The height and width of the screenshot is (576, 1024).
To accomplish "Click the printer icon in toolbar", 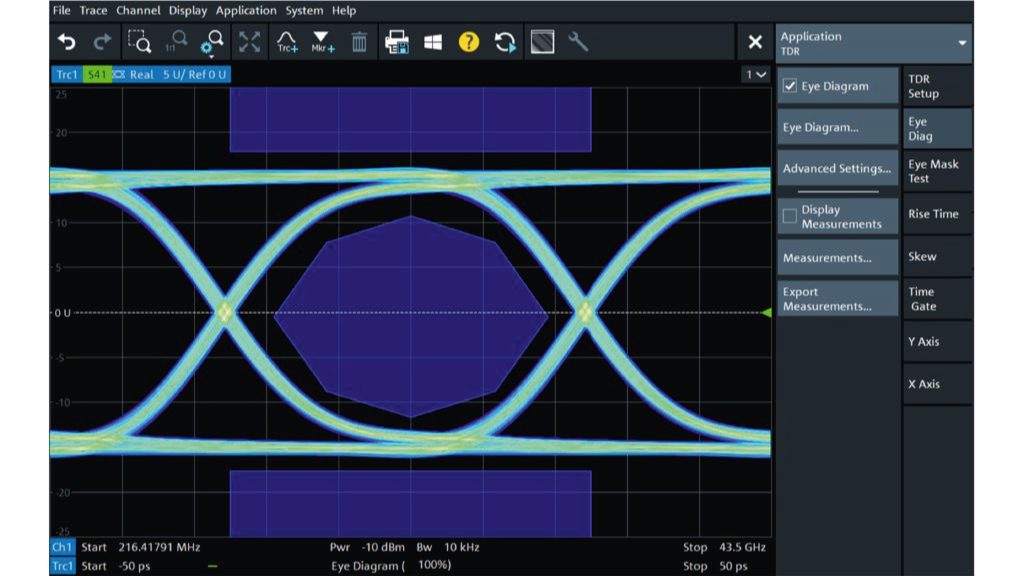I will 397,42.
